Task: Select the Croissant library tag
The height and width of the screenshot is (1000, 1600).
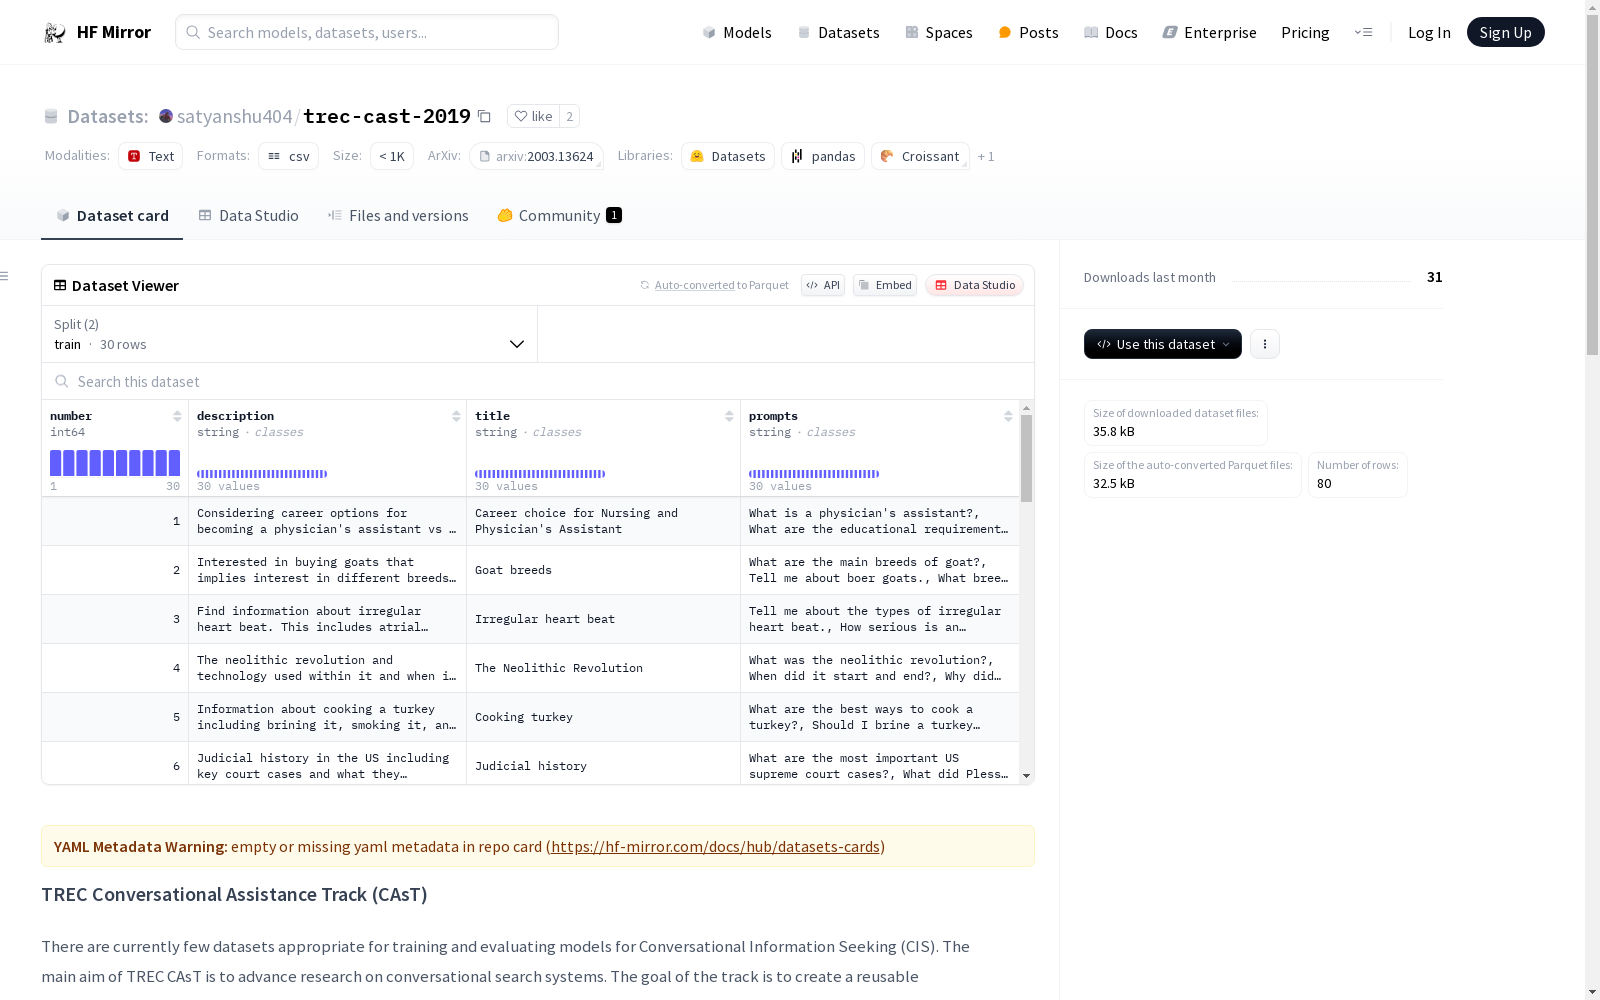Action: (x=920, y=156)
